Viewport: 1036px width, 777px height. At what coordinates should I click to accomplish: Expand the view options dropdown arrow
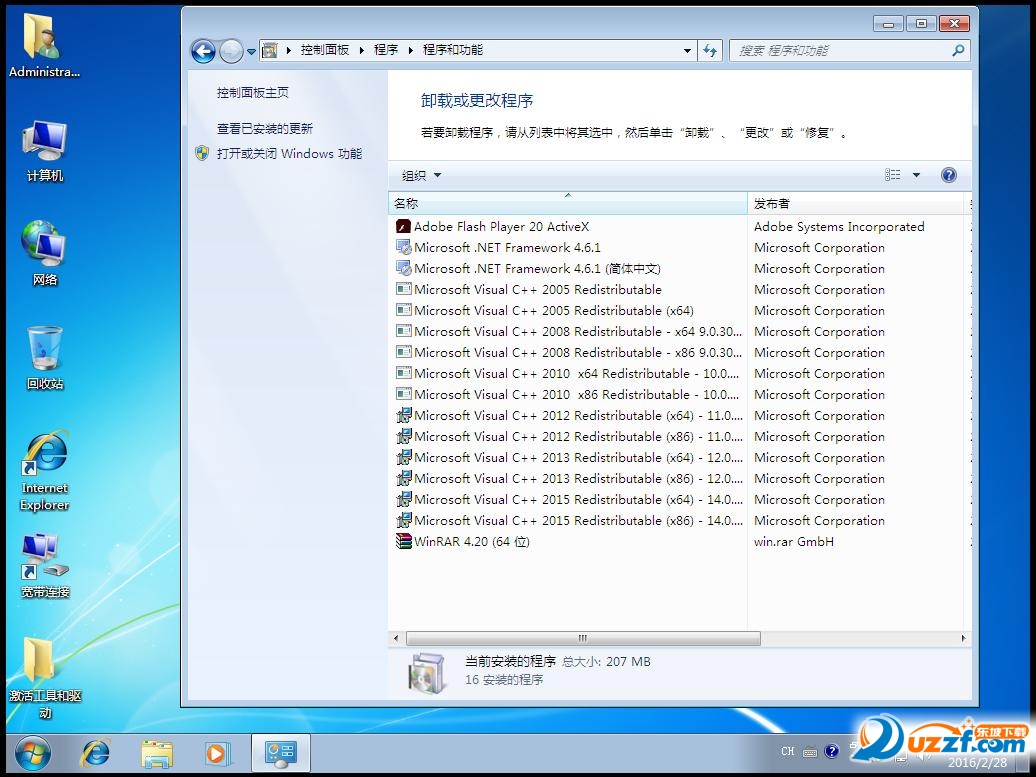(x=916, y=175)
